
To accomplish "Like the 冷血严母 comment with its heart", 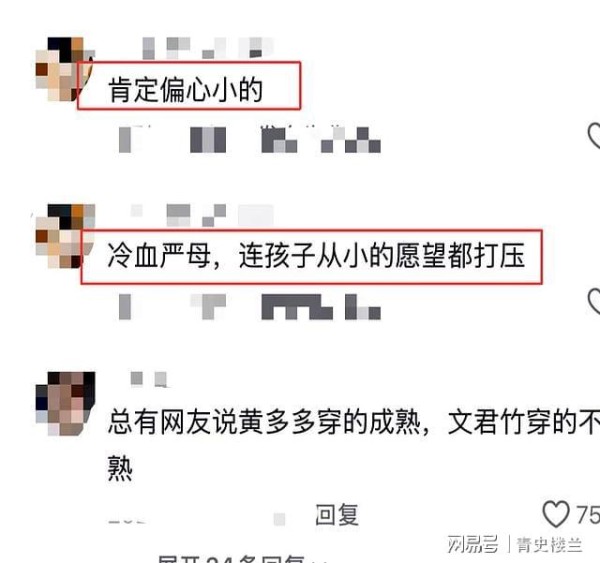I will point(594,302).
